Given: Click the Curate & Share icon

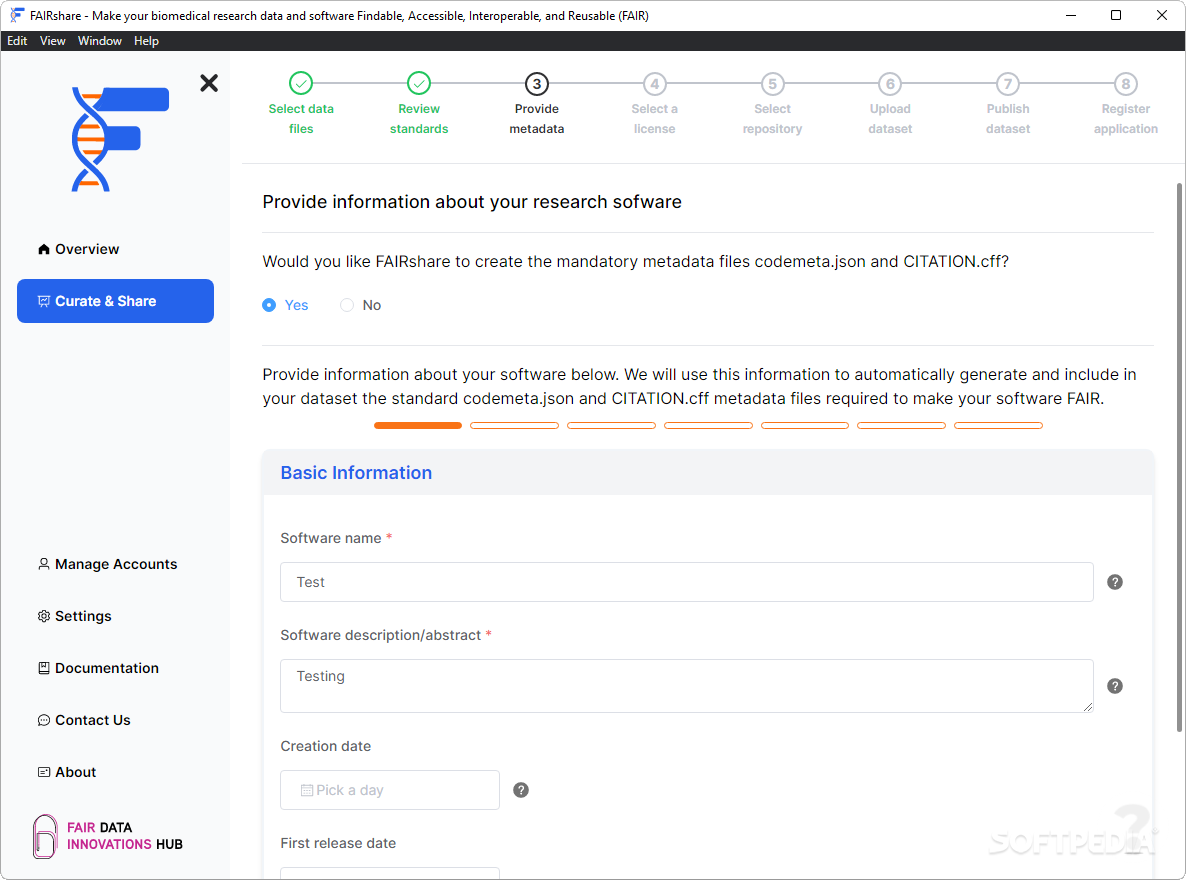Looking at the screenshot, I should pos(44,301).
